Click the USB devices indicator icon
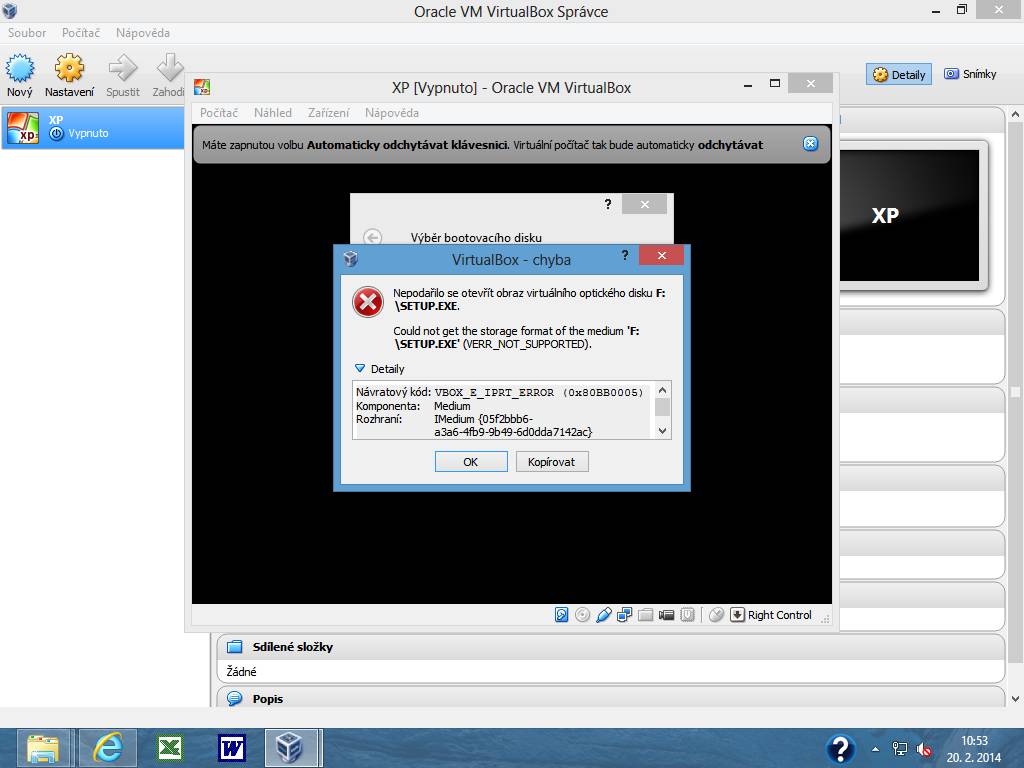1024x768 pixels. [x=603, y=615]
